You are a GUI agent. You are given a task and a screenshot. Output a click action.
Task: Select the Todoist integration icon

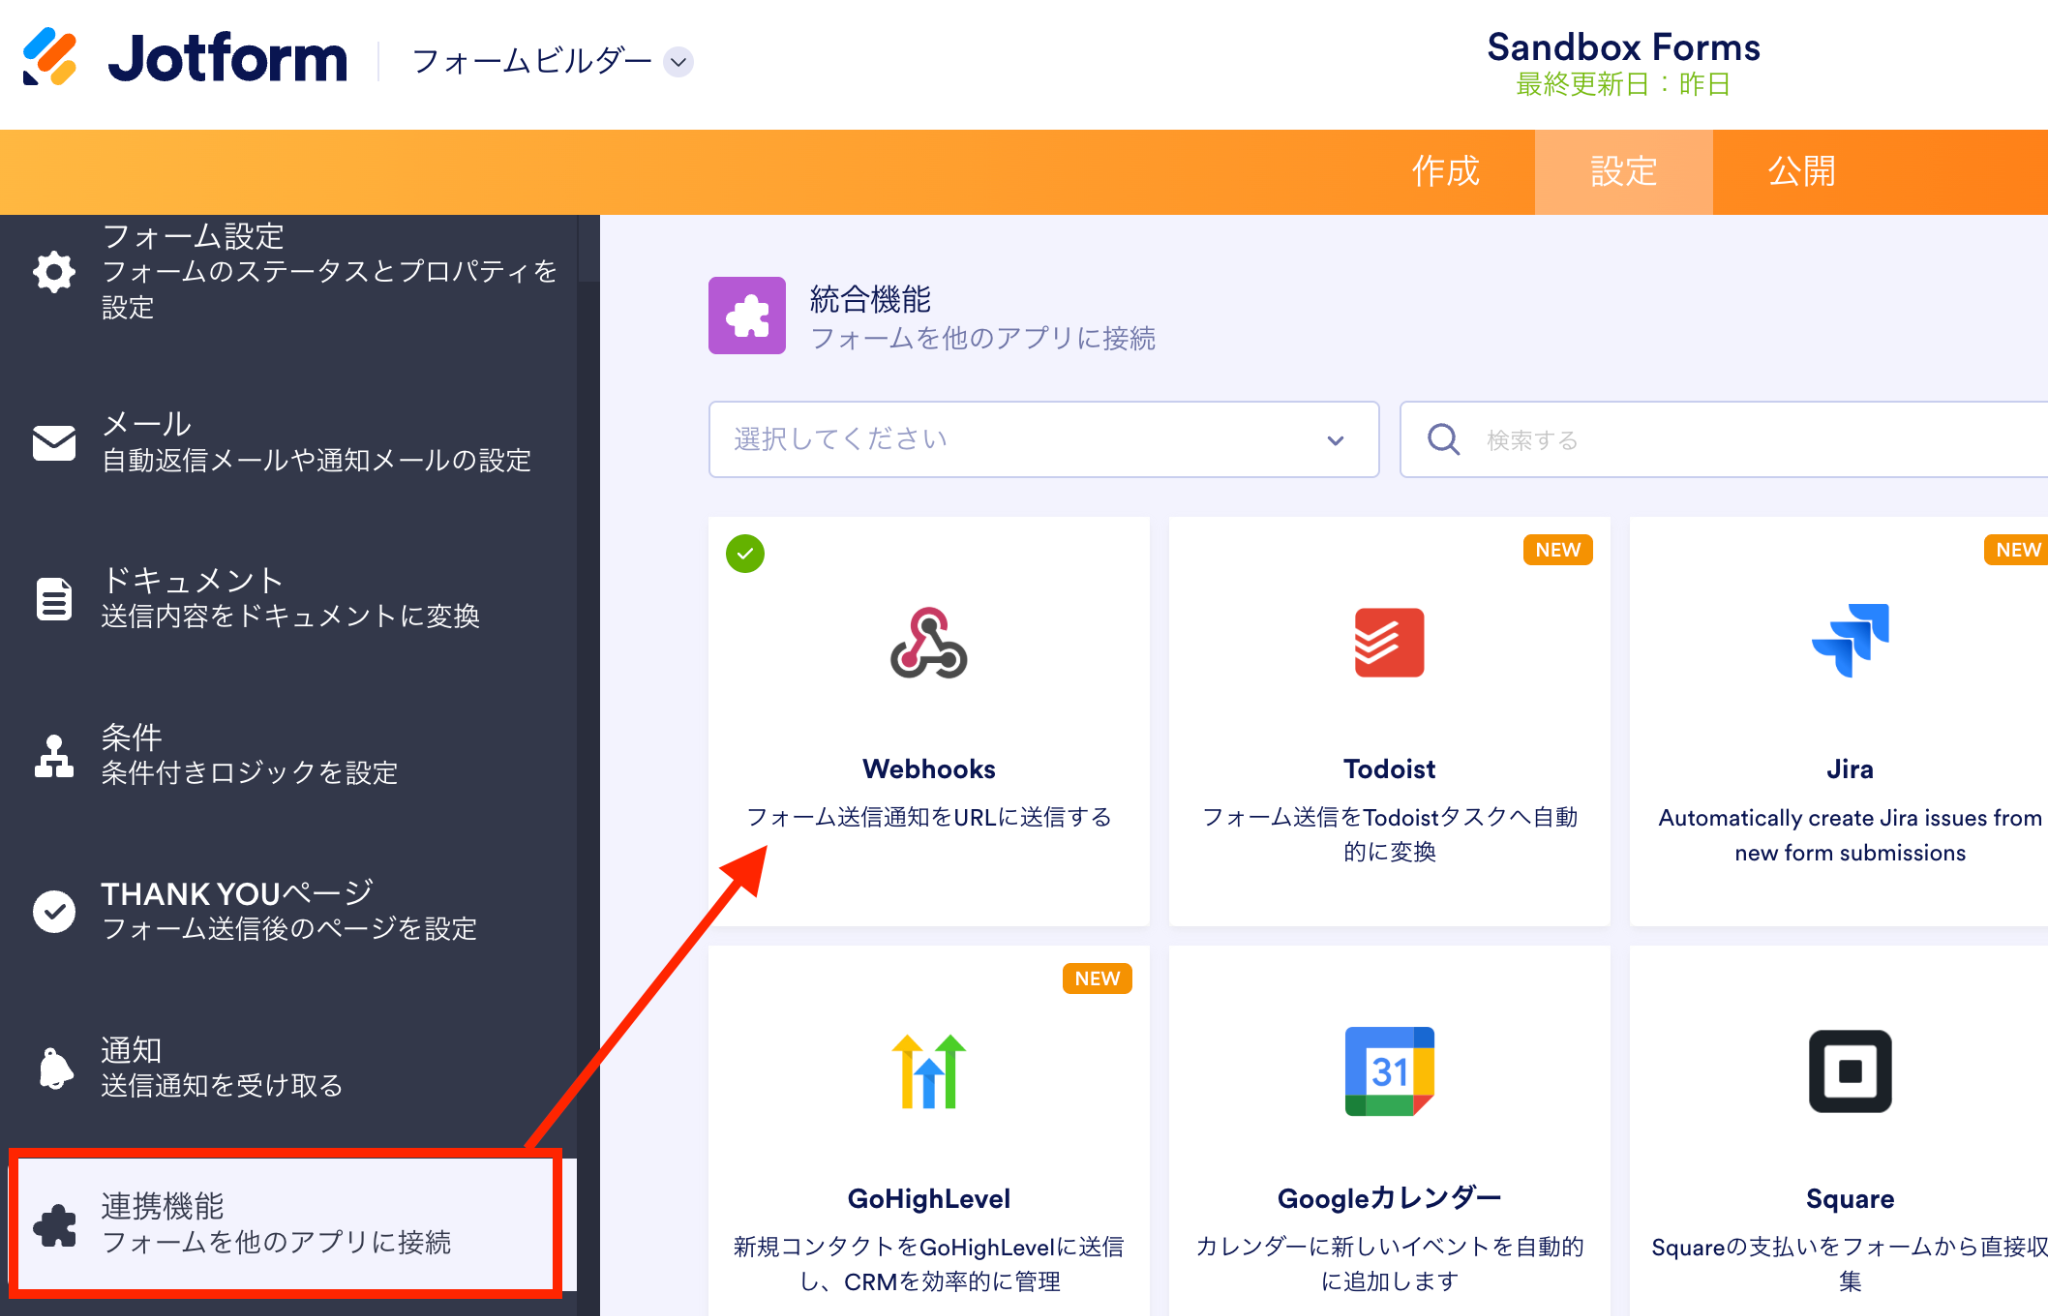coord(1388,643)
